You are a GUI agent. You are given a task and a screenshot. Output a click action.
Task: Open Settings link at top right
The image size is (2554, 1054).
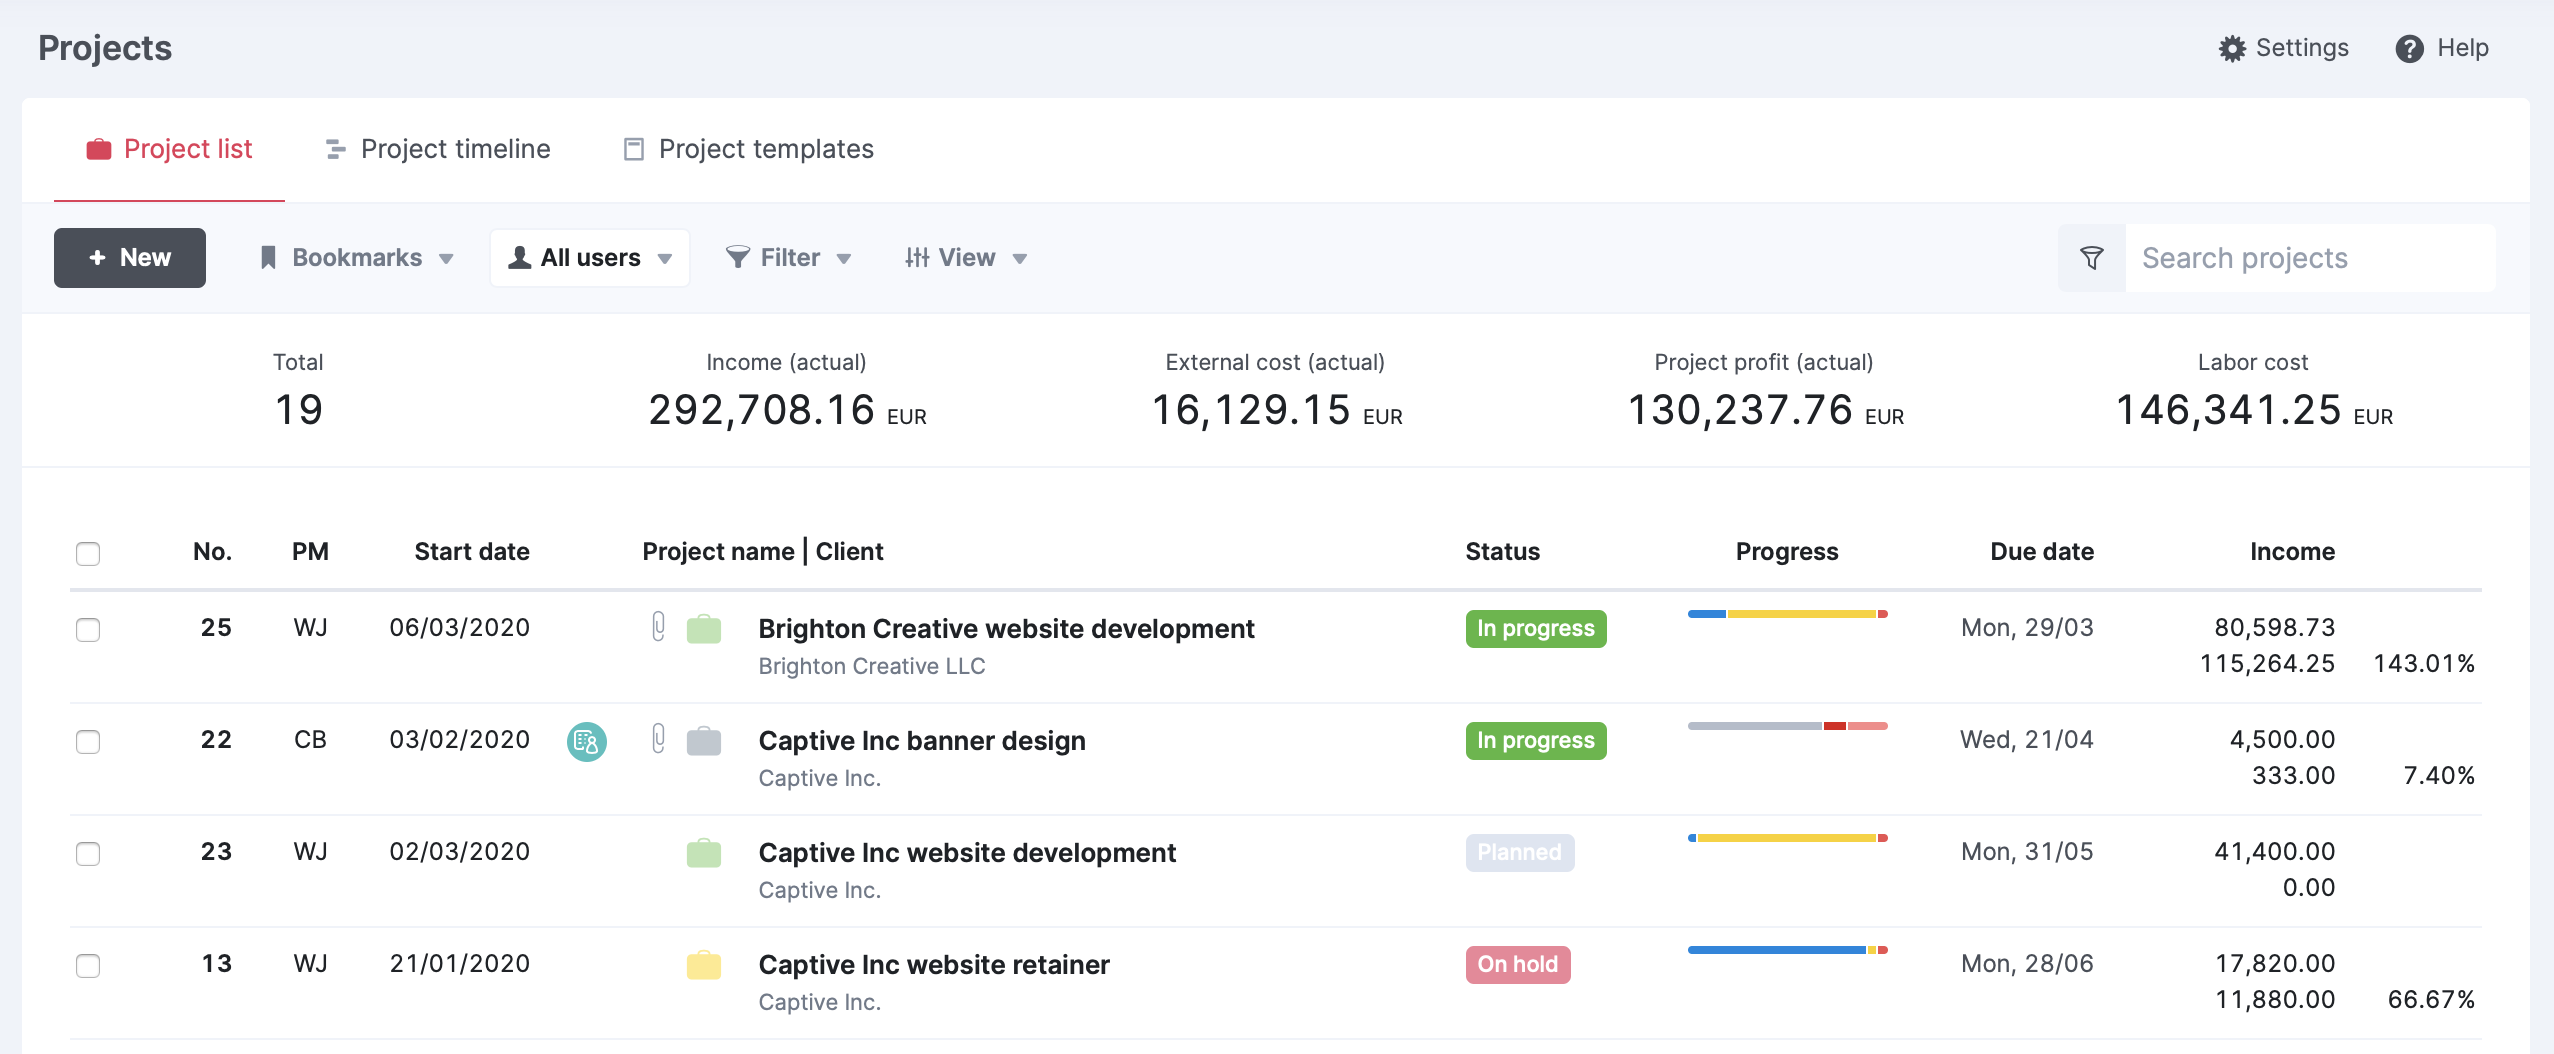2284,48
